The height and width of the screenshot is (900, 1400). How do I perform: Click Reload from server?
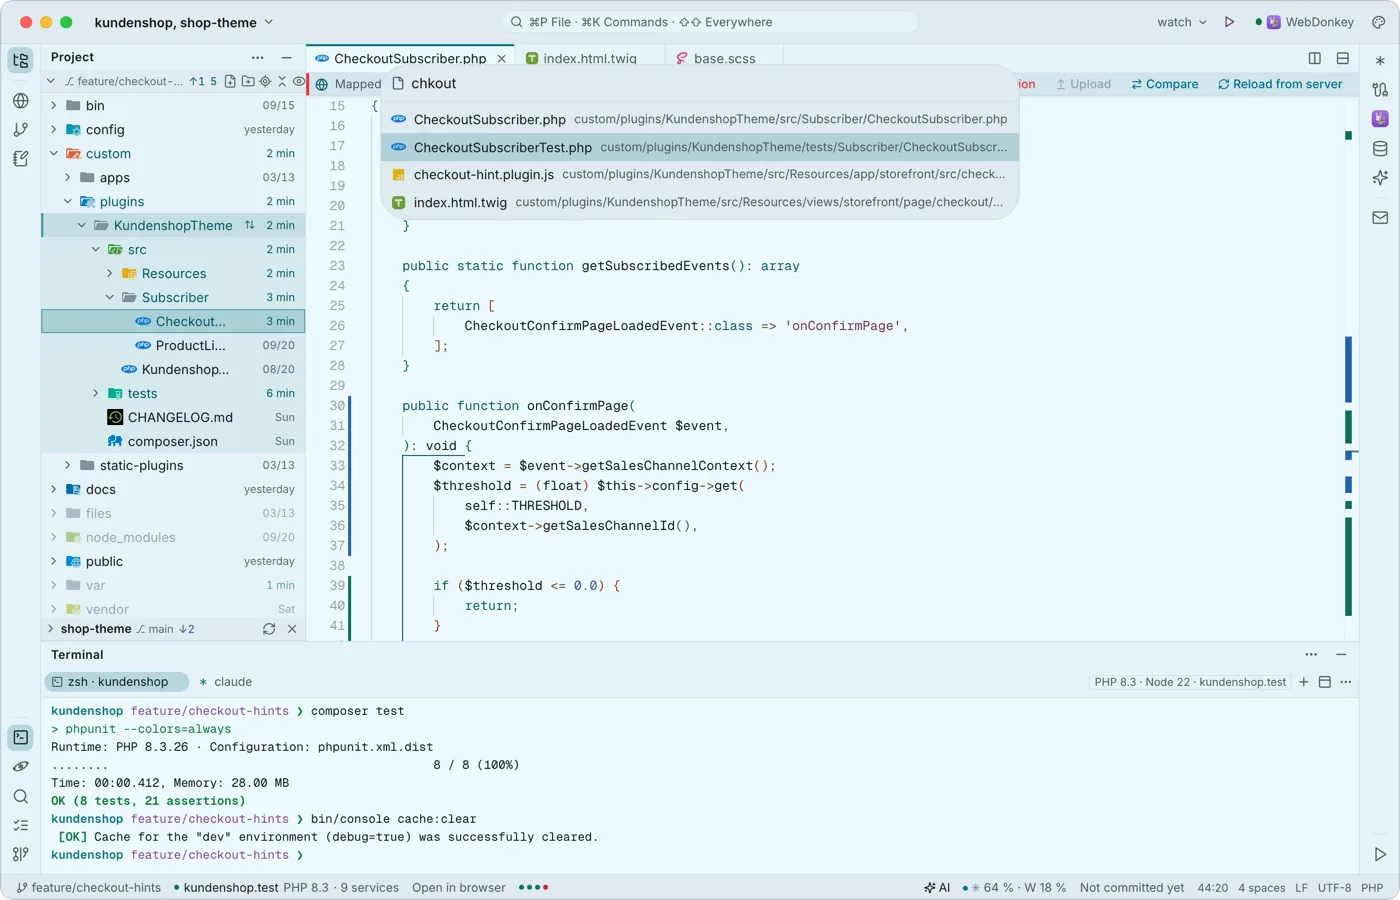coord(1280,84)
